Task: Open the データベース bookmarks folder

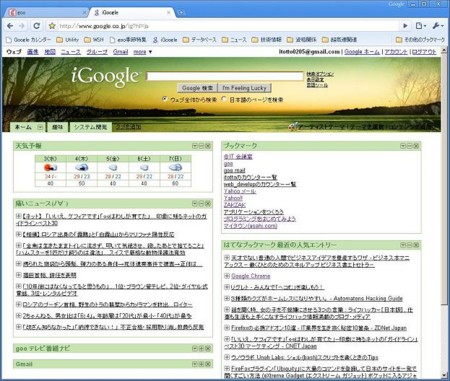Action: coord(200,40)
